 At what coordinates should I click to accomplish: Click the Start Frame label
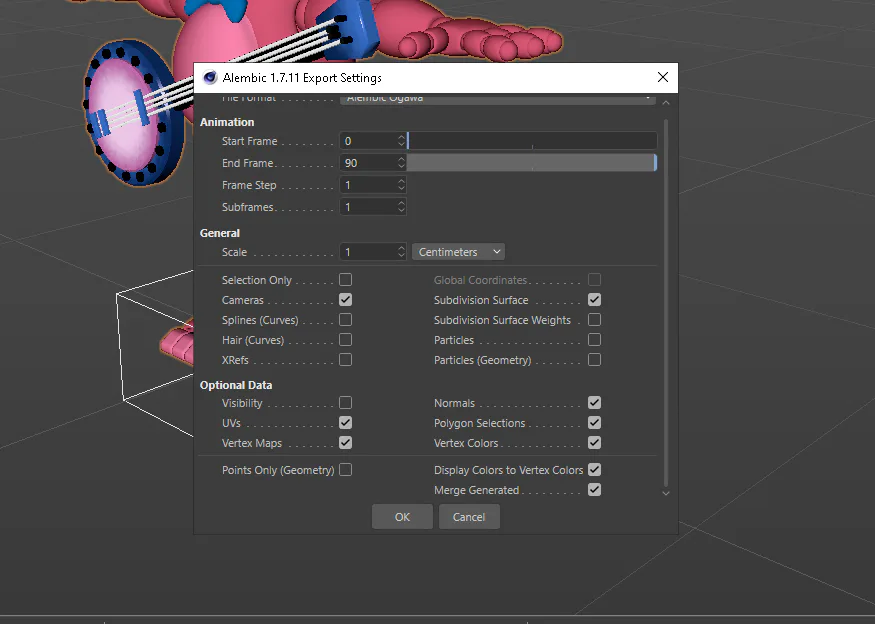[249, 141]
